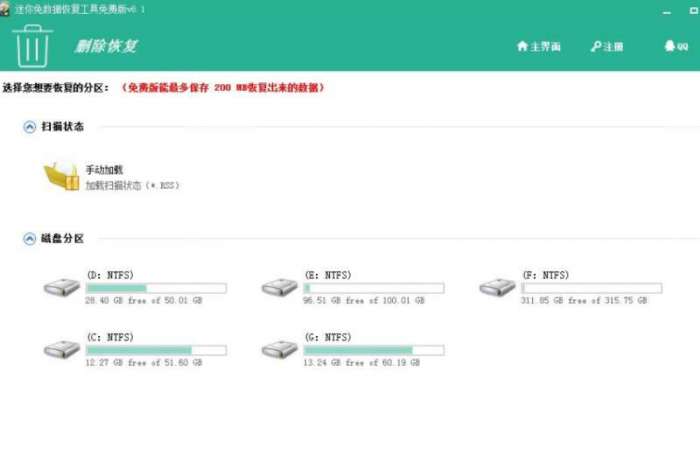700x475 pixels.
Task: Select the E: NTFS drive icon
Action: click(x=279, y=288)
